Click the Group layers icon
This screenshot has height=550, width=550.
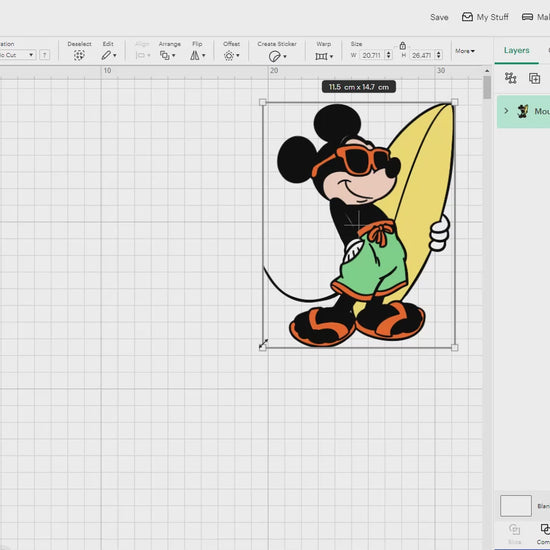click(510, 78)
